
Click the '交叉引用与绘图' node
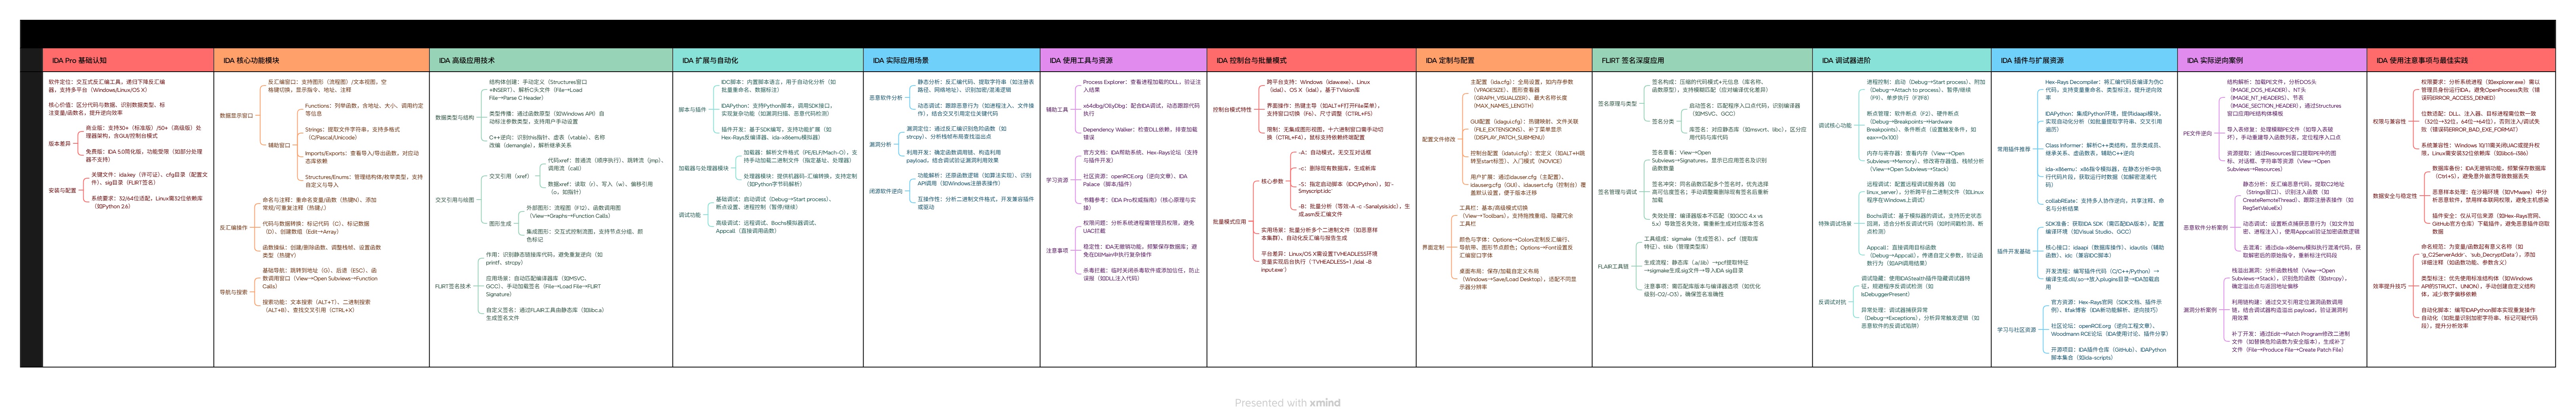(x=455, y=200)
